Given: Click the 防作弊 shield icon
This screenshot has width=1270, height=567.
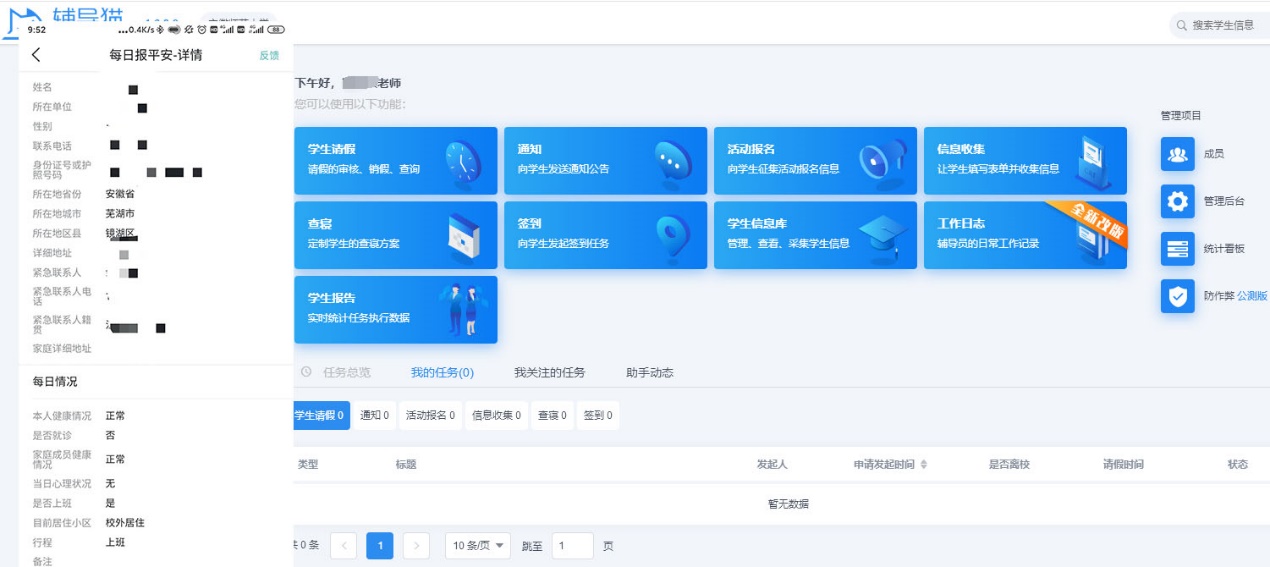Looking at the screenshot, I should click(x=1177, y=296).
